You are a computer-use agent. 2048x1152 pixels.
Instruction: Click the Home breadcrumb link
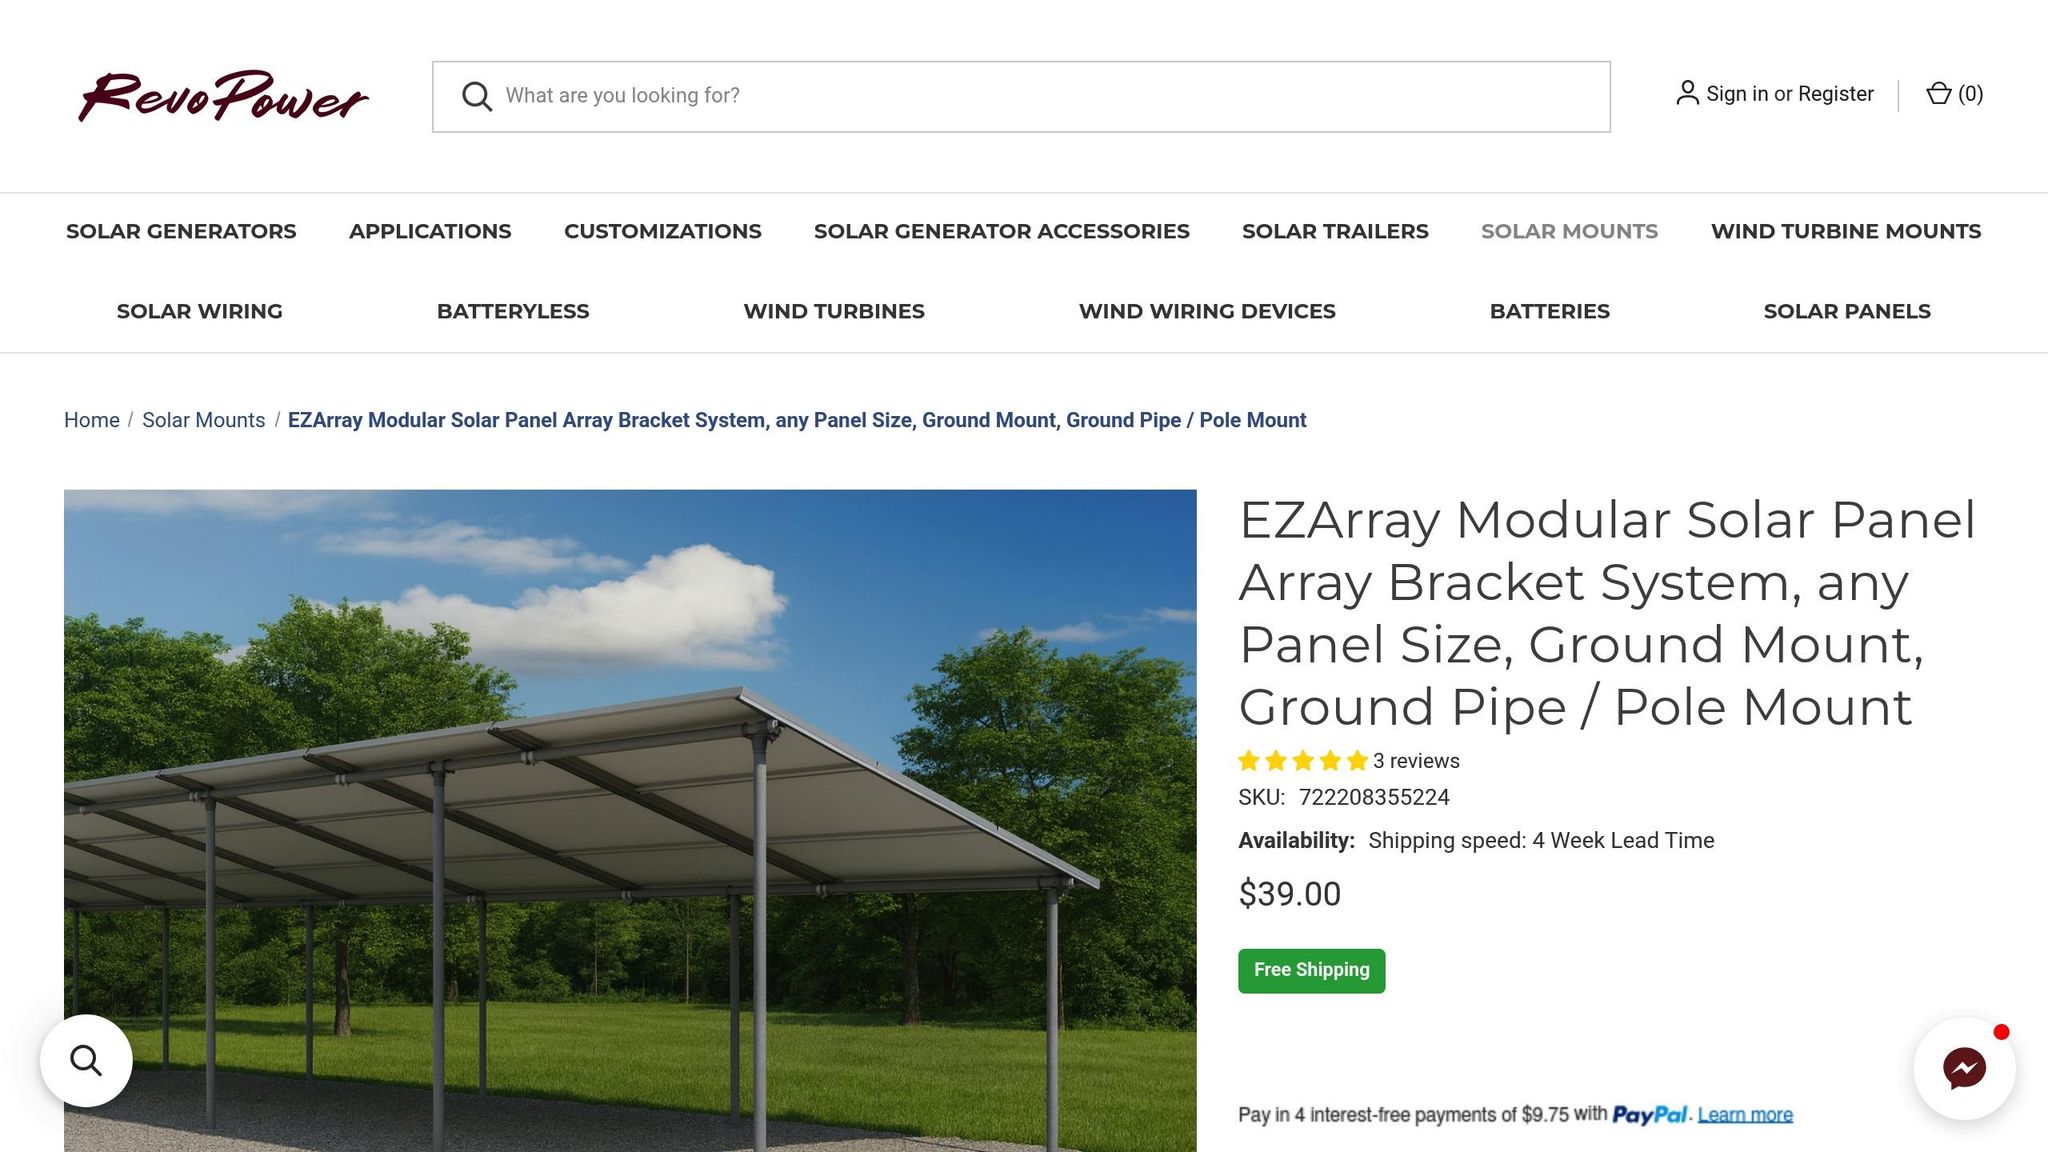click(x=91, y=420)
